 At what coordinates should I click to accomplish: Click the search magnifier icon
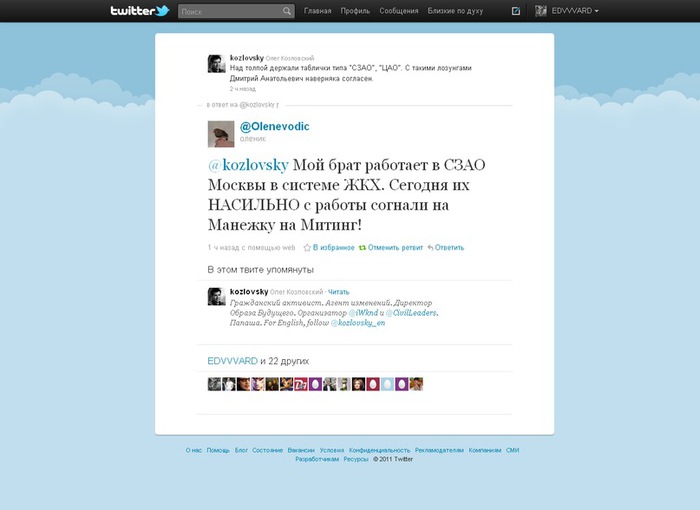[x=287, y=11]
